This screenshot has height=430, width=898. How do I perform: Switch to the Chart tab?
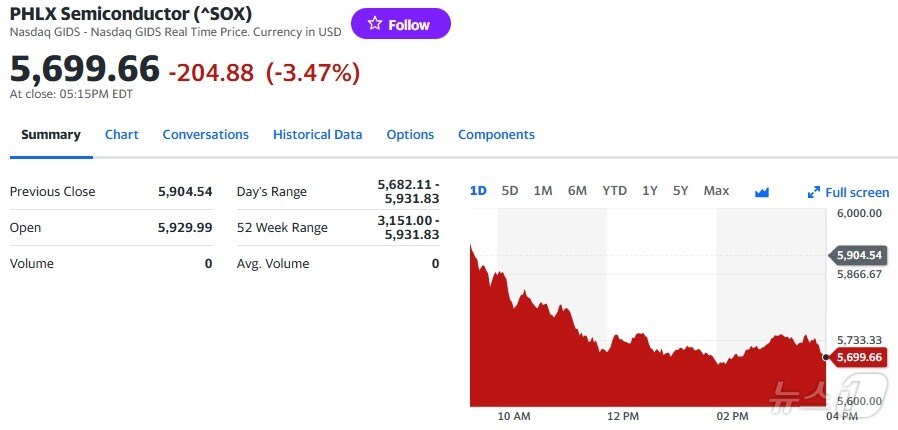pyautogui.click(x=122, y=135)
